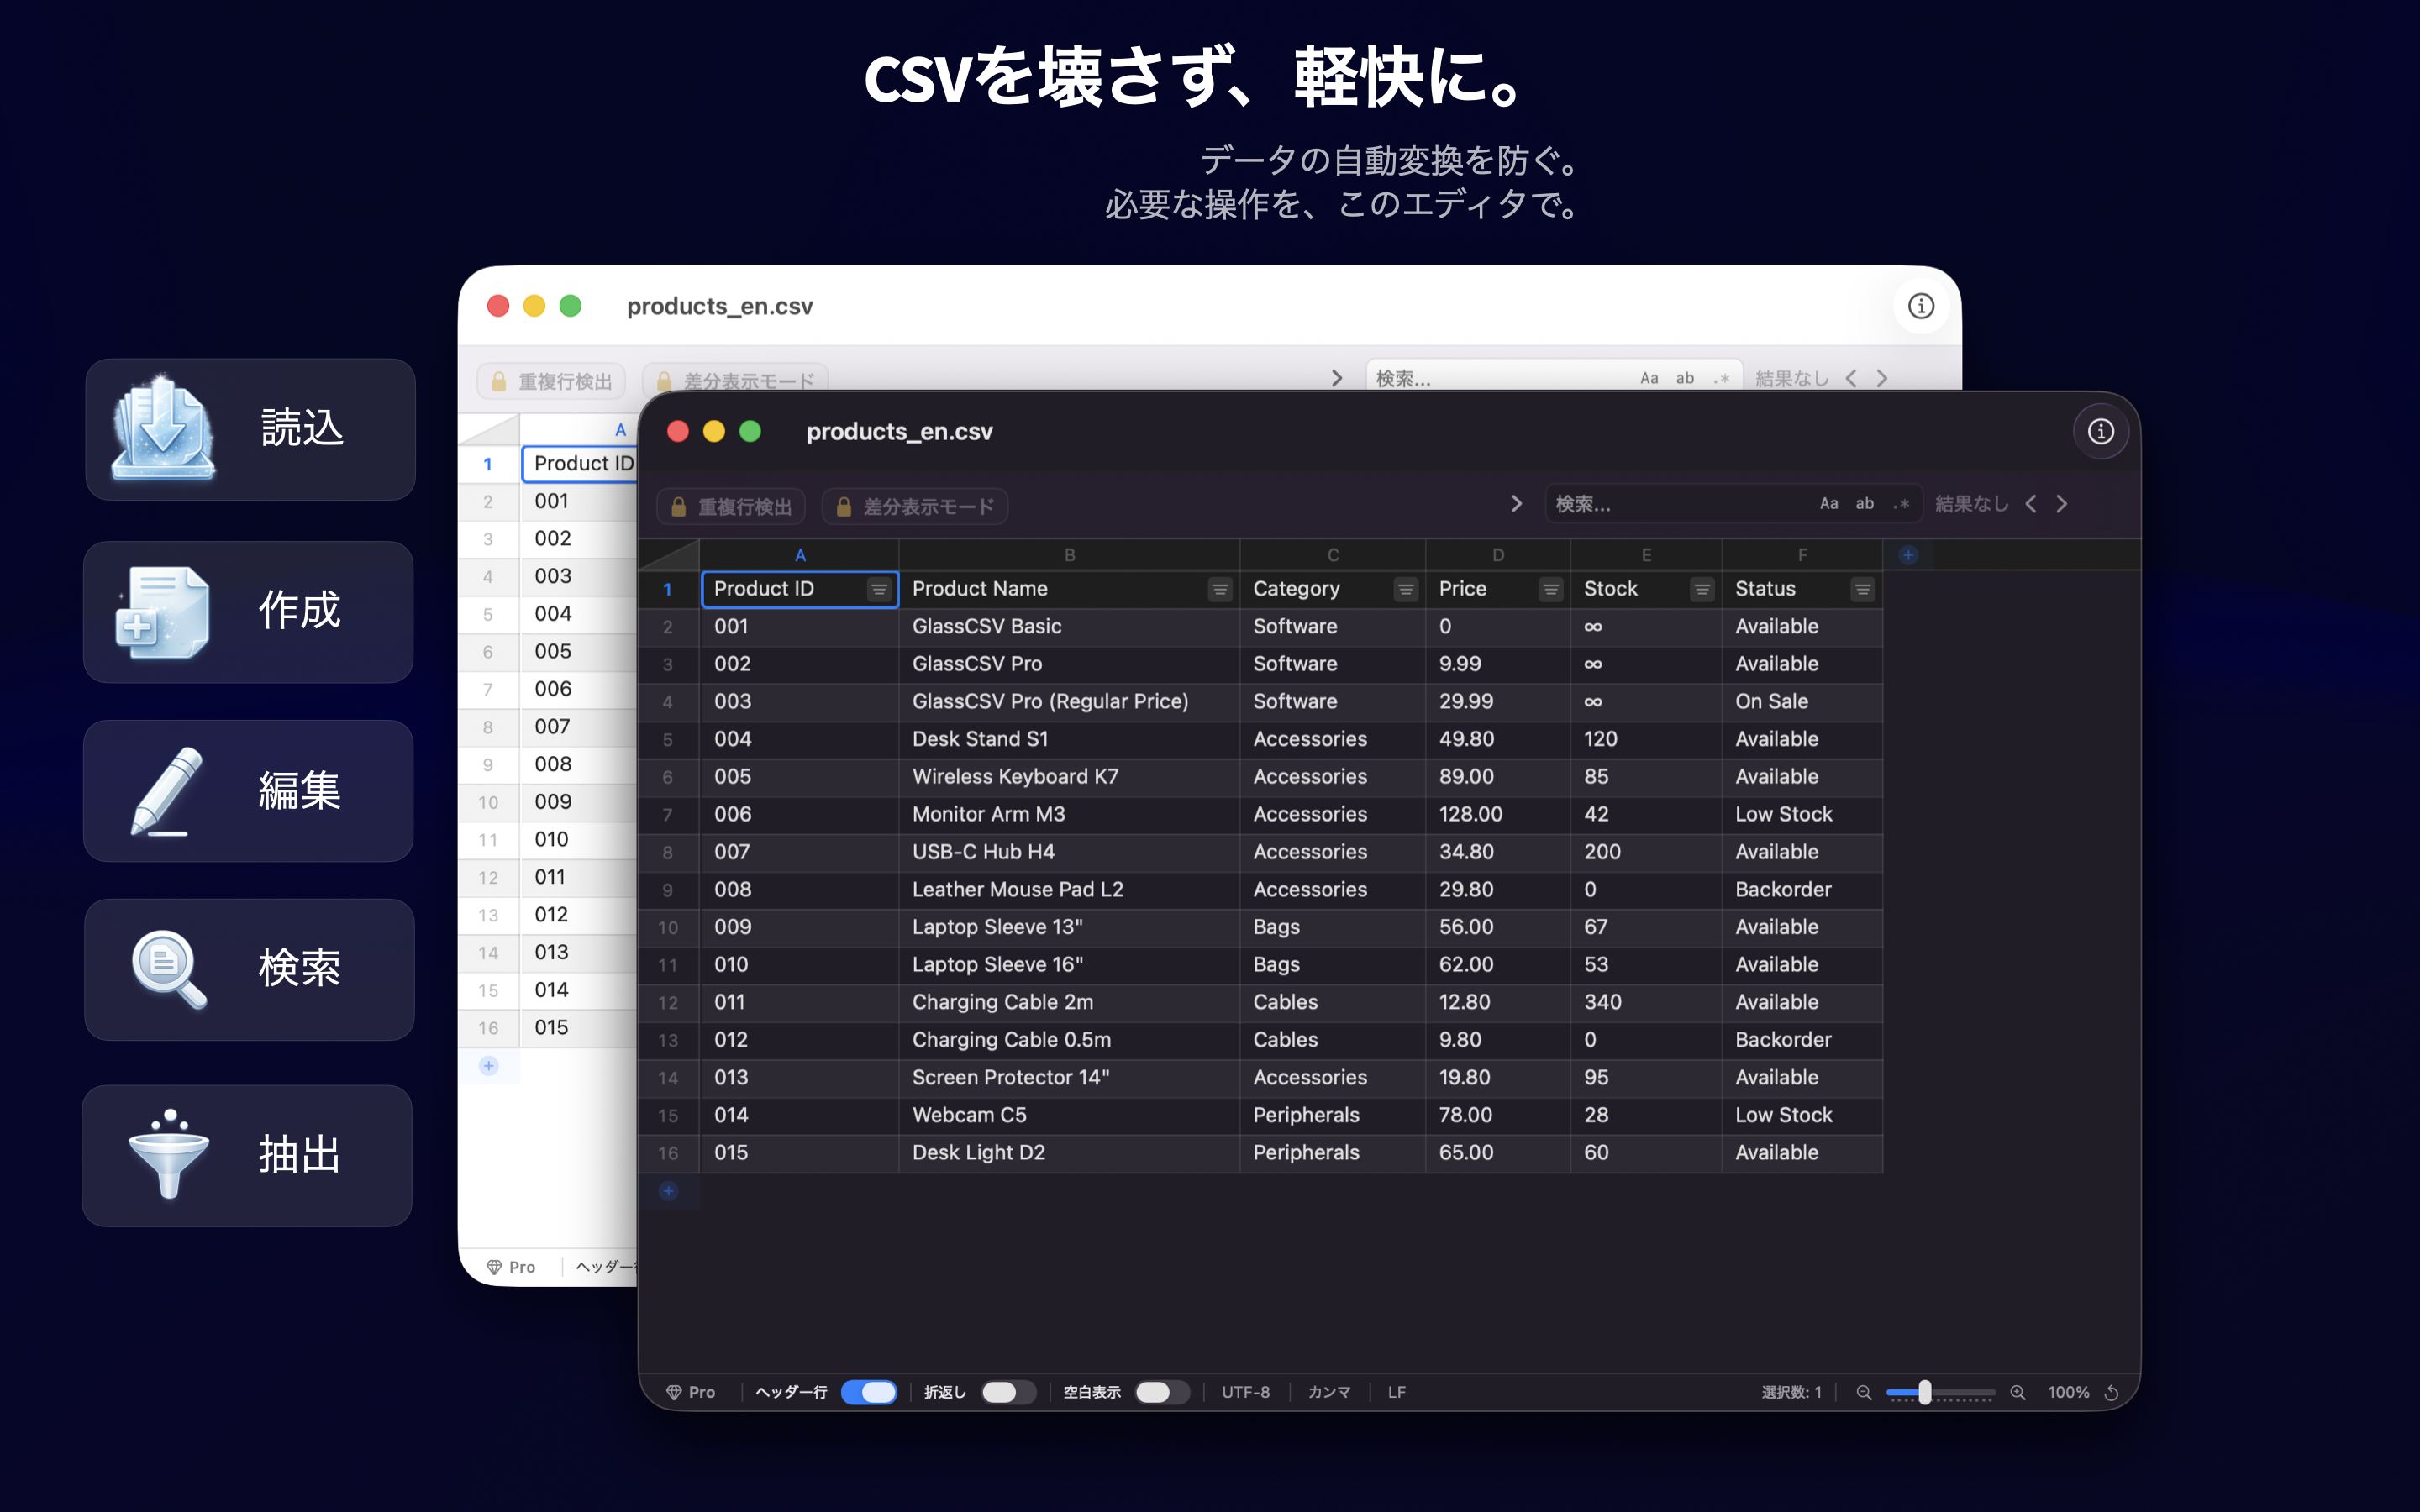Click the 重複行検出 button
2420x1512 pixels.
[x=730, y=506]
